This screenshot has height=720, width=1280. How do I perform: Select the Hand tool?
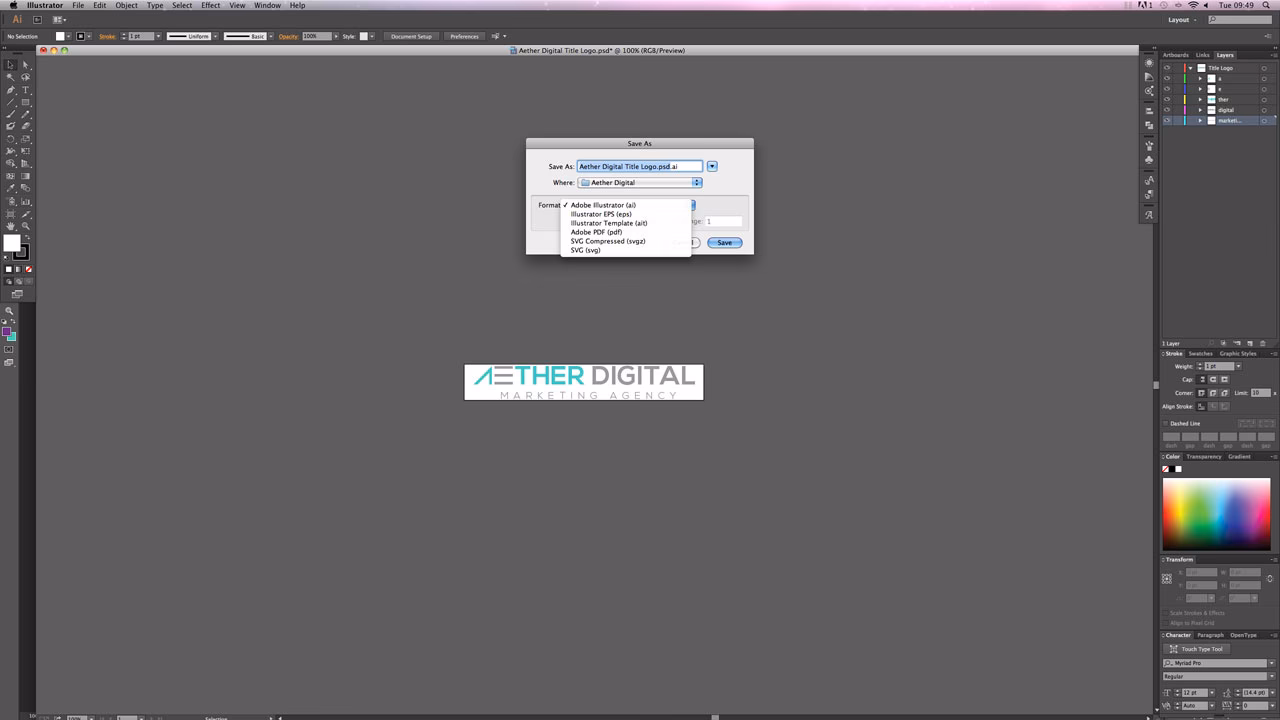click(x=8, y=227)
